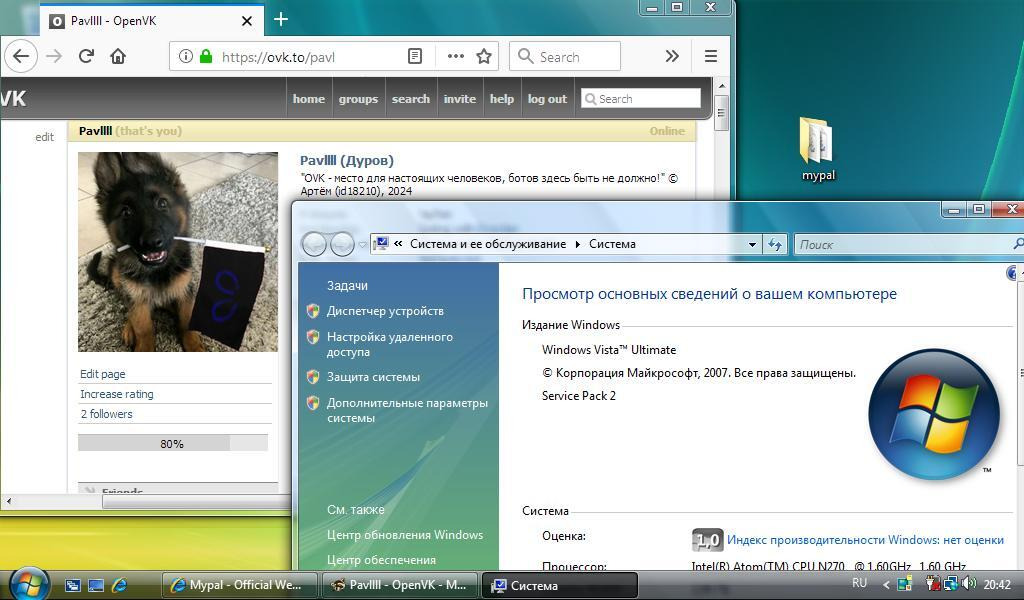
Task: Click the 20:42 clock
Action: pyautogui.click(x=997, y=584)
